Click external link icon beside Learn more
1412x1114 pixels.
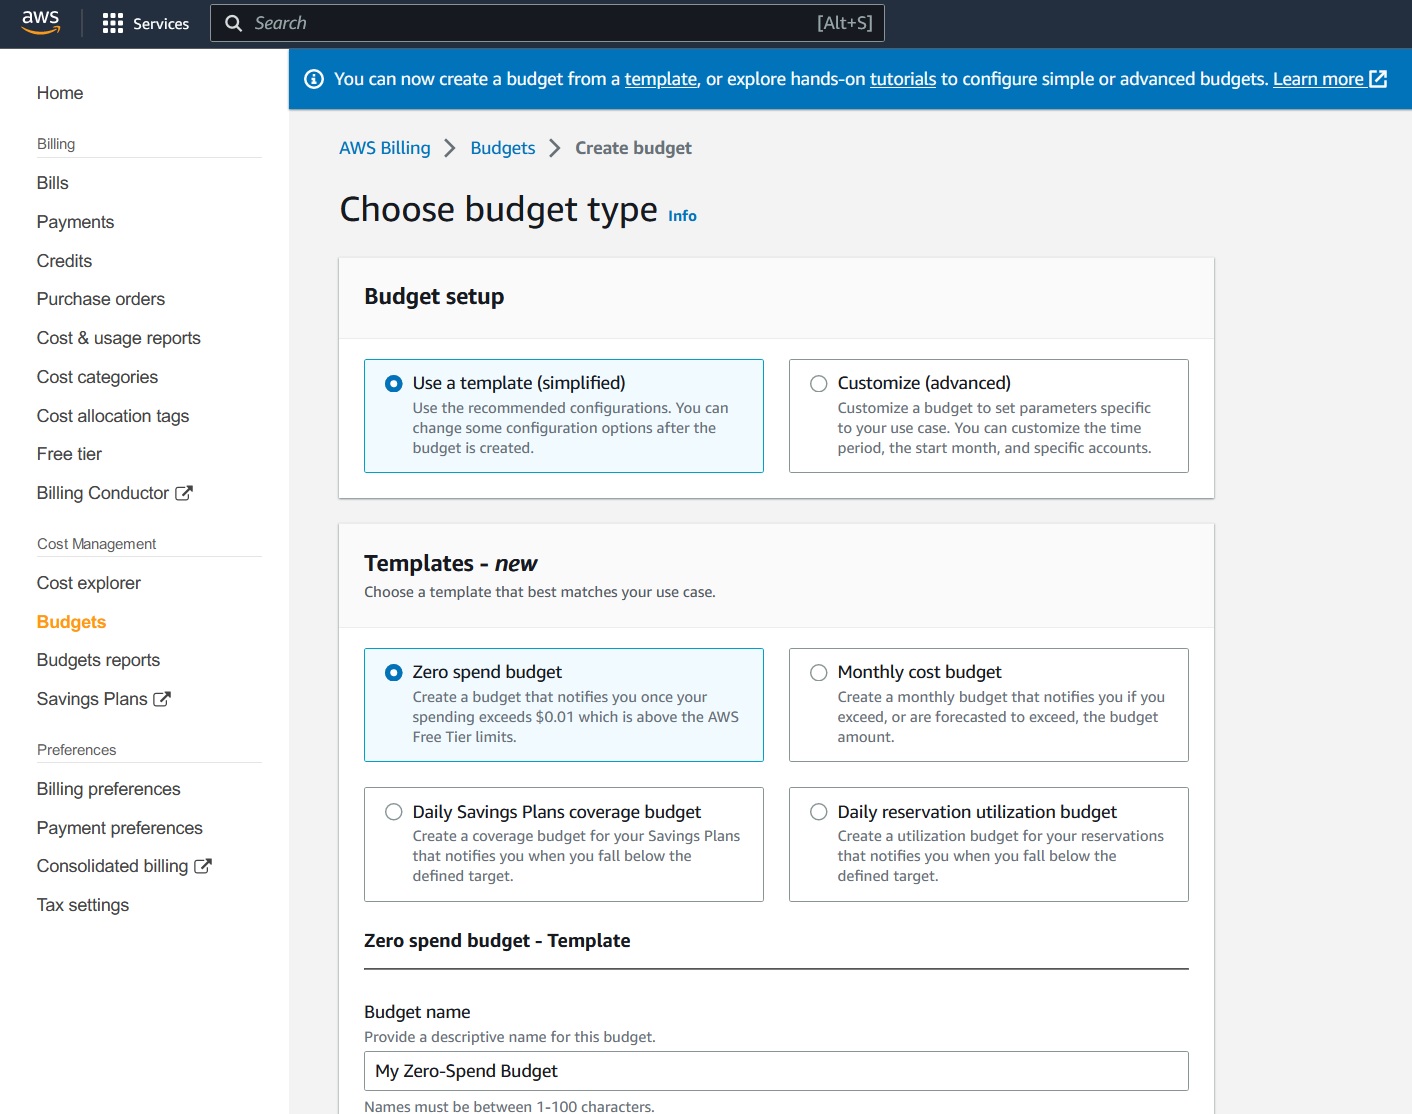pos(1378,78)
